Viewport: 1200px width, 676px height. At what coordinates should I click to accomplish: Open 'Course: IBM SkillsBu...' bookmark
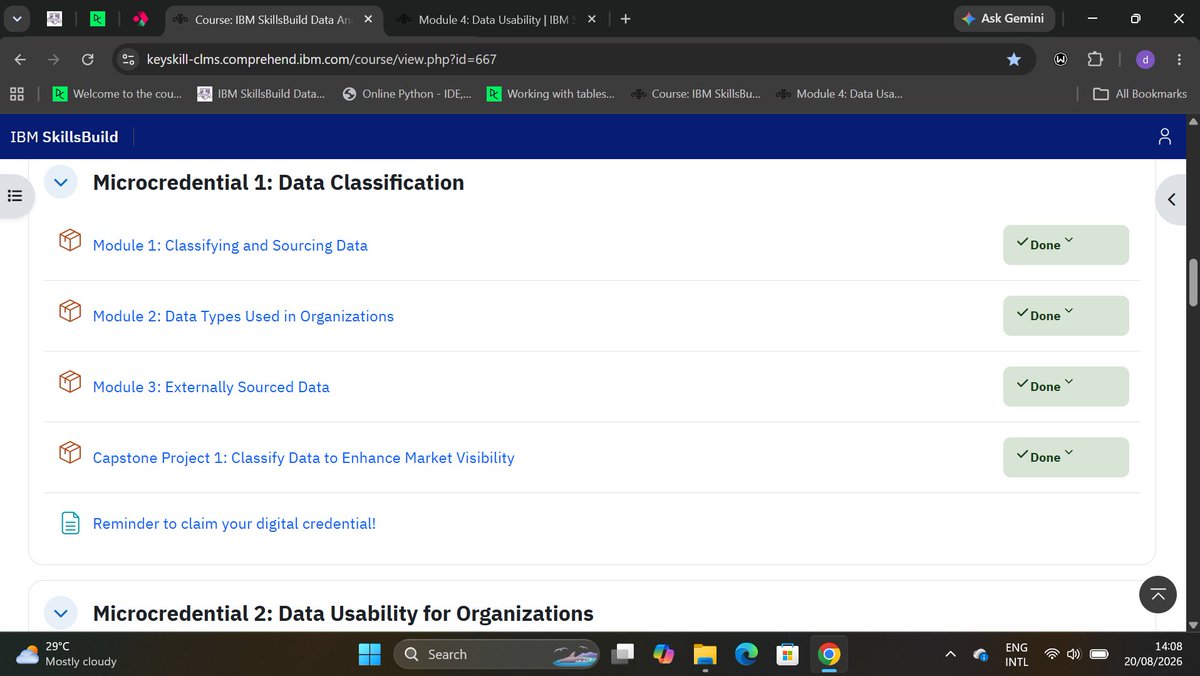[696, 94]
